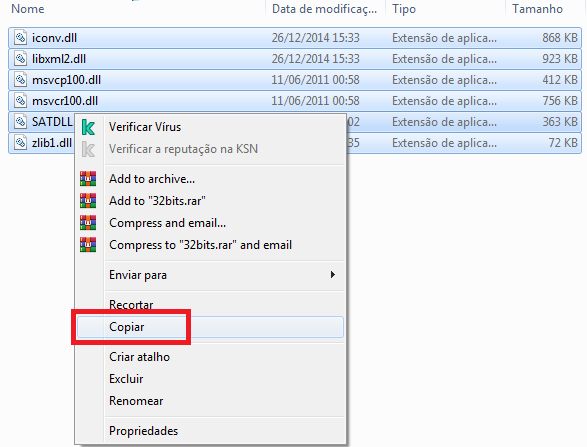The image size is (587, 447).
Task: Click the green Kaspersky icon beside Verificar Vírus
Action: [88, 127]
